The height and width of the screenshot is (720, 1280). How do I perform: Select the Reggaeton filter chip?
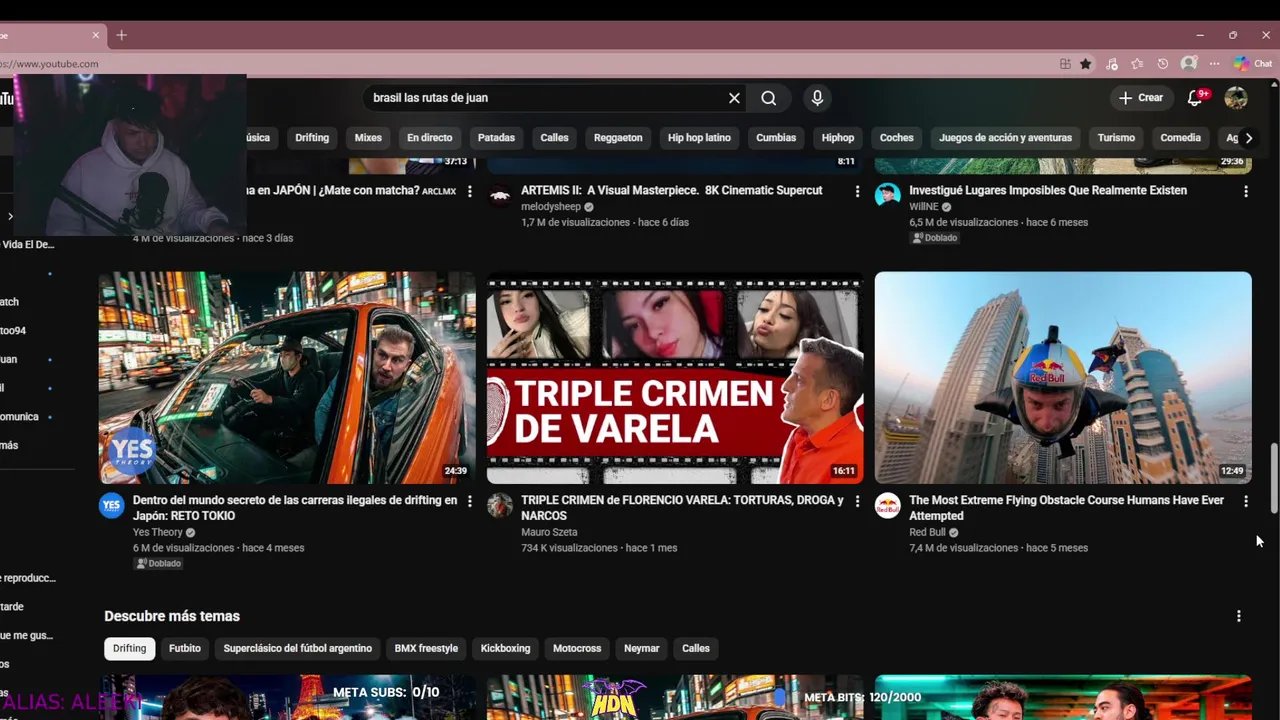click(x=618, y=138)
